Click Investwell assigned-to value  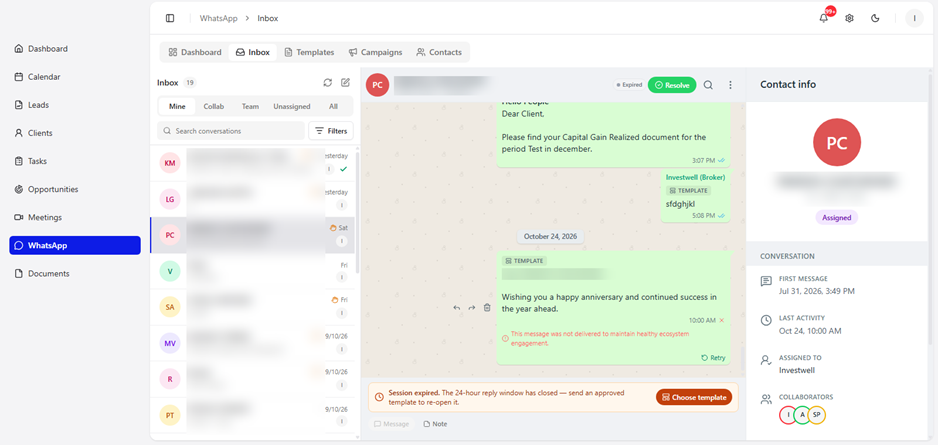pos(797,370)
